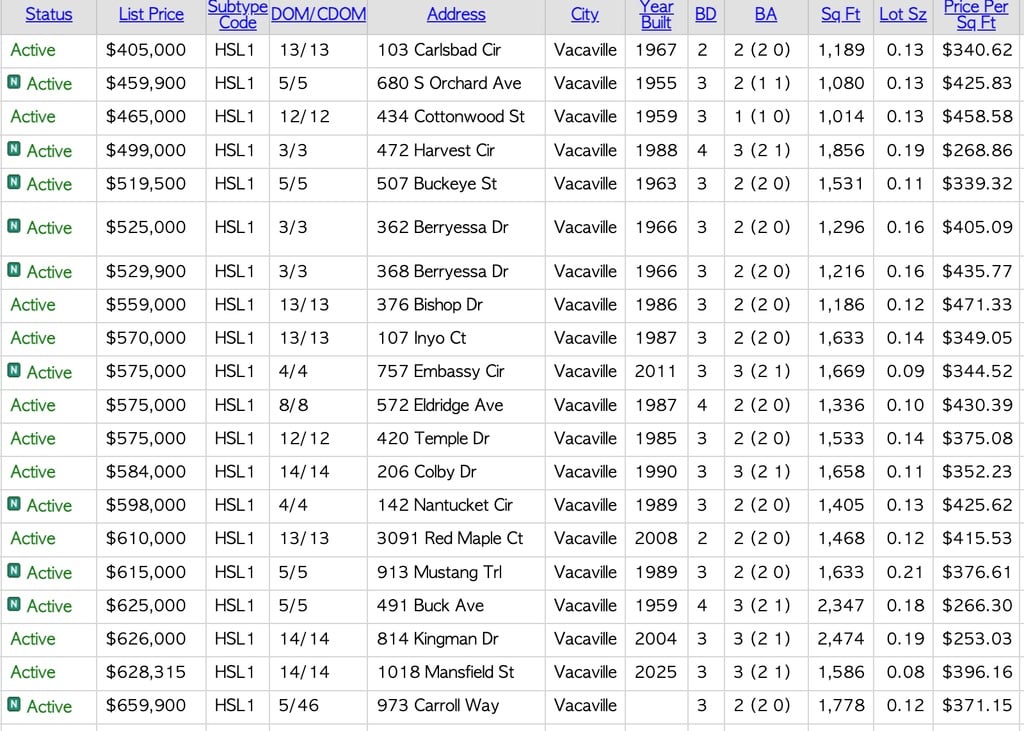
Task: Open the Active status link for 103 Carlsbad Cir
Action: point(33,50)
